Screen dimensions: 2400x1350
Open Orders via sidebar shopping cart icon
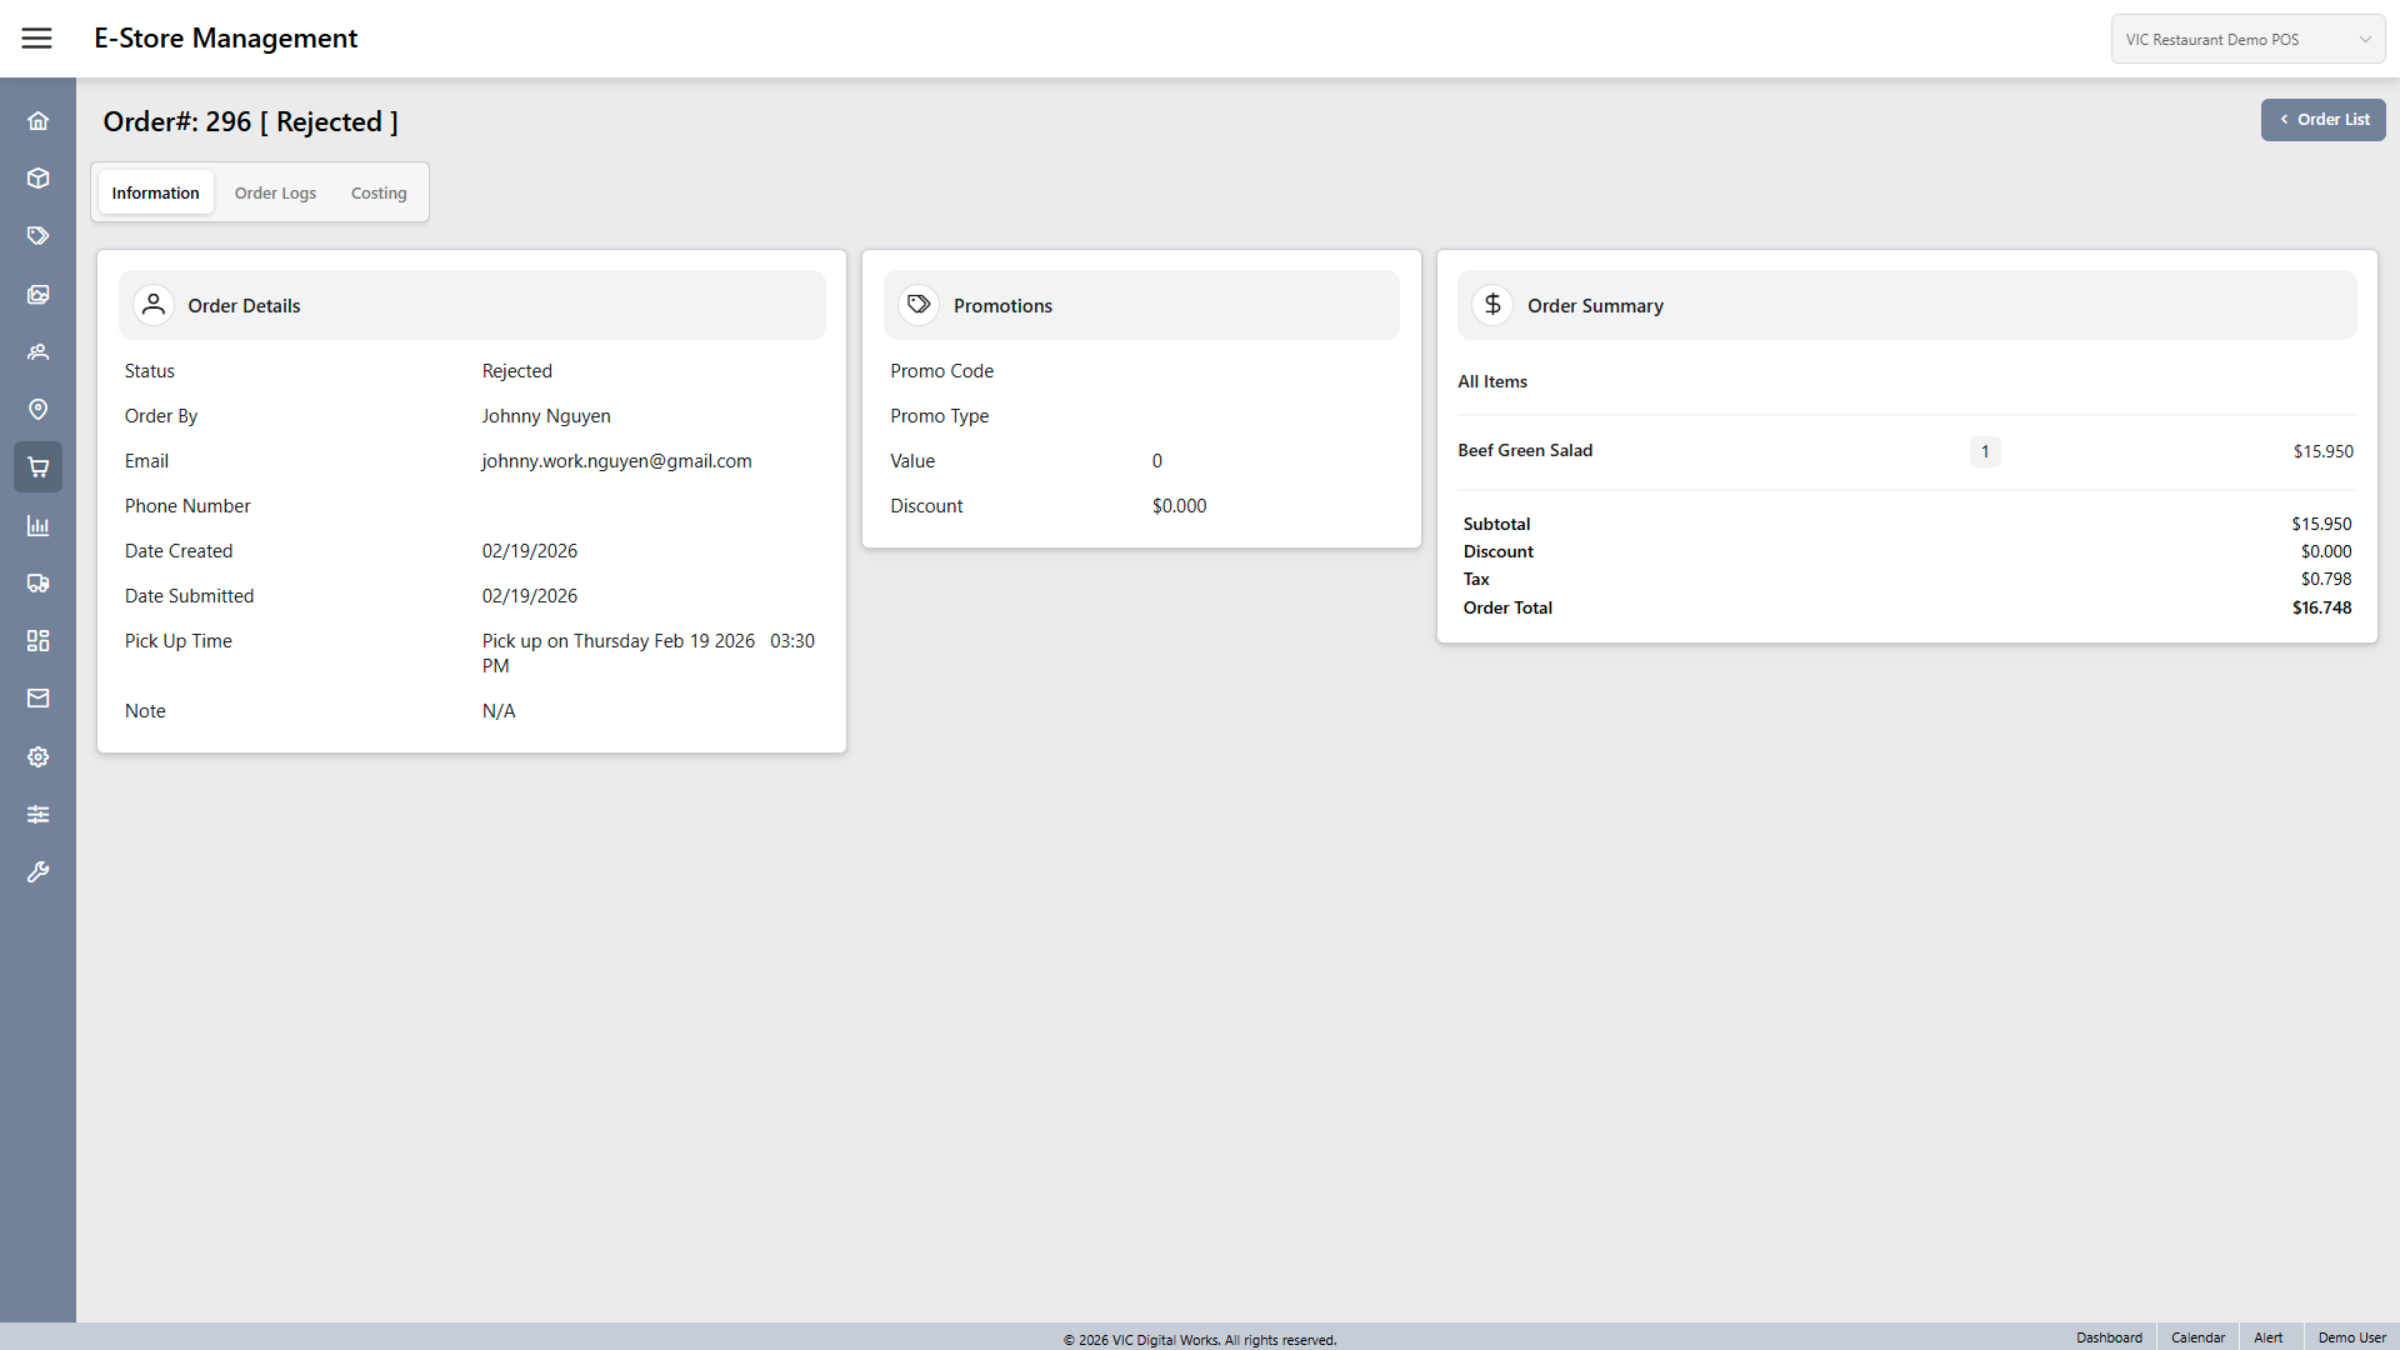[x=38, y=467]
